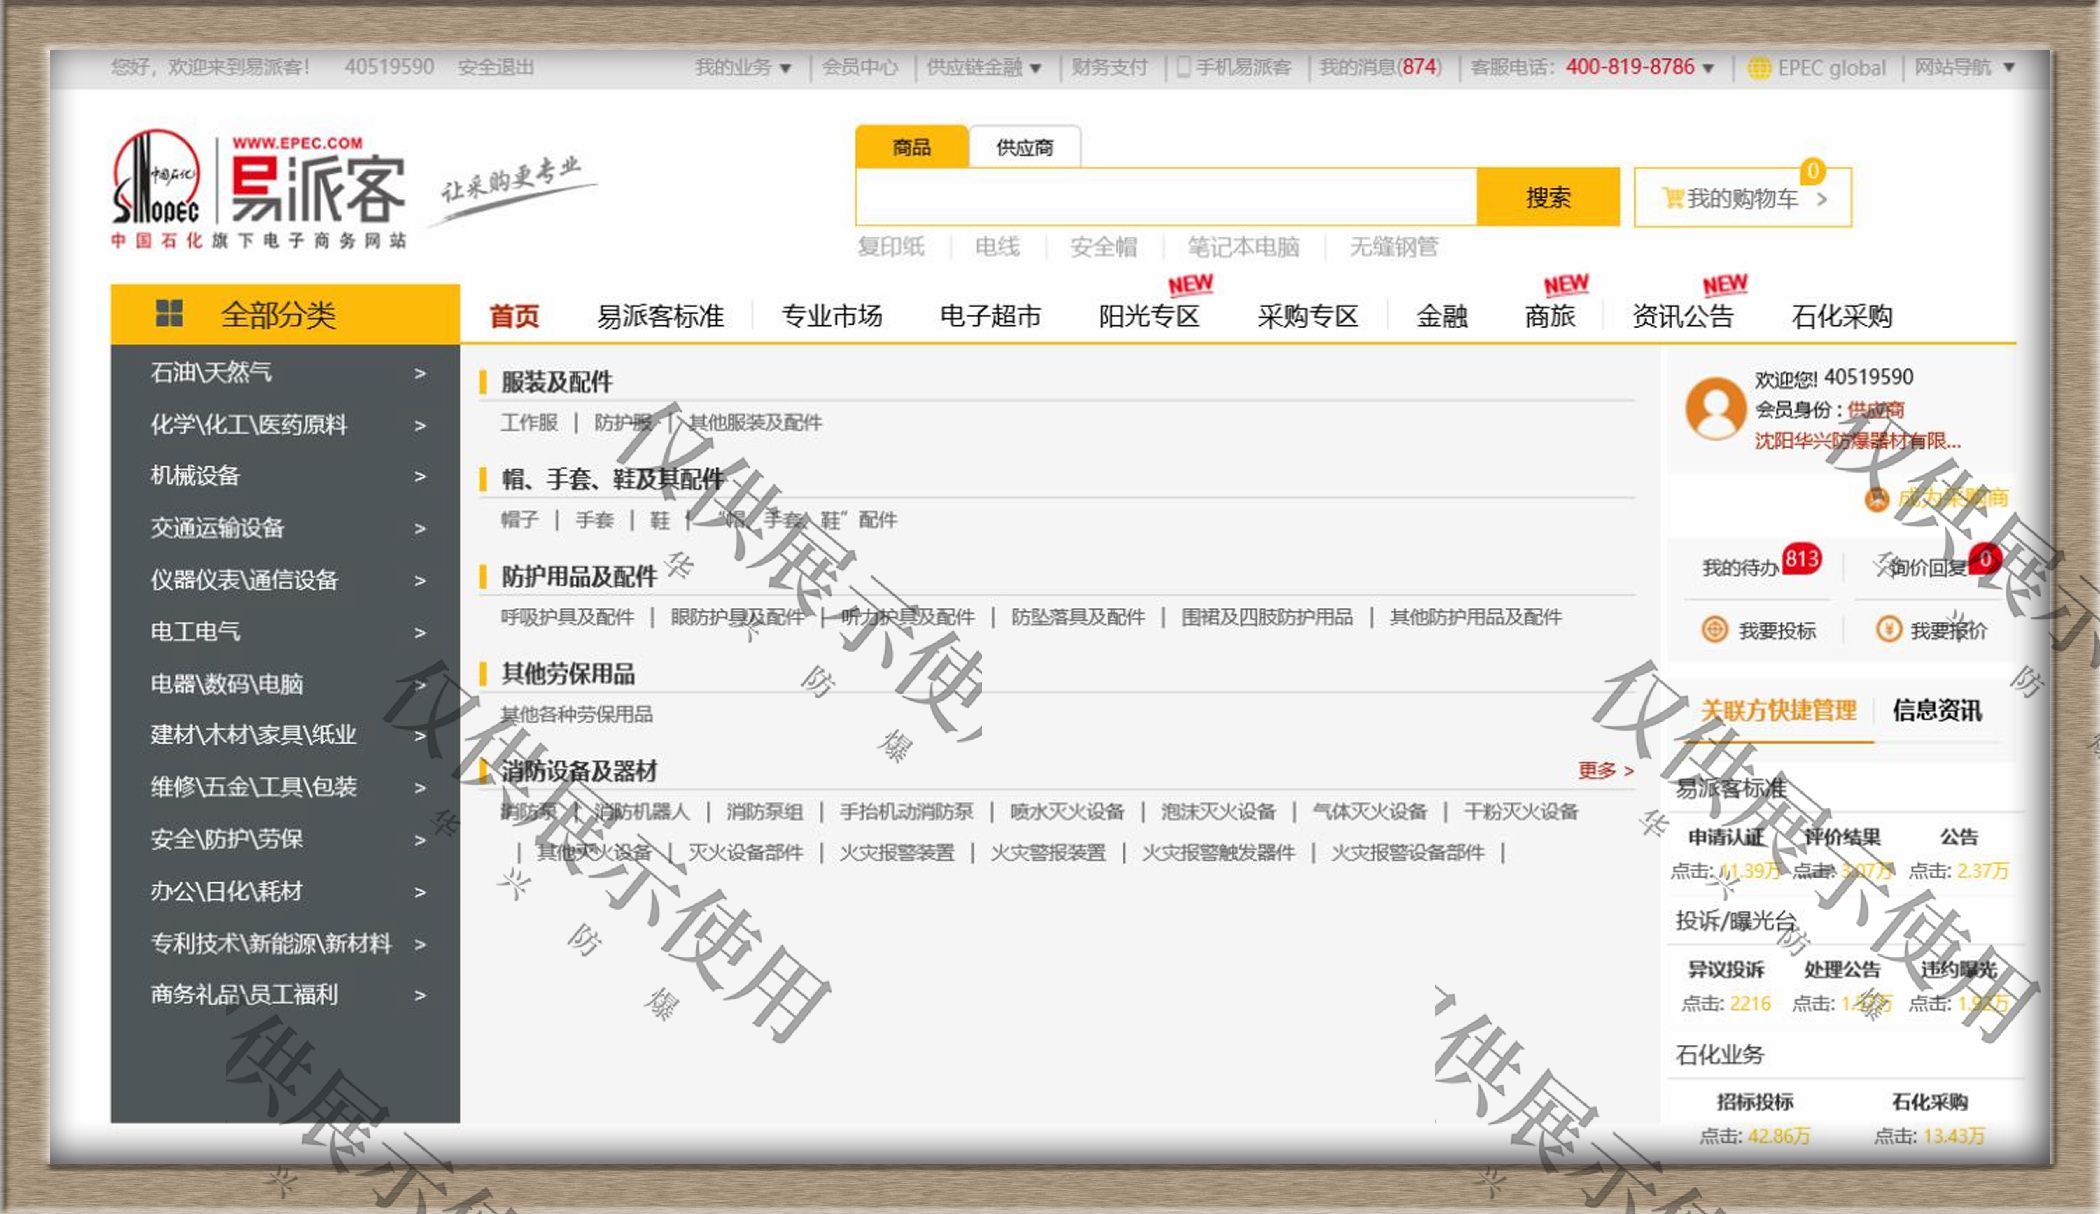This screenshot has height=1214, width=2100.
Task: Click the user avatar icon
Action: (x=1716, y=408)
